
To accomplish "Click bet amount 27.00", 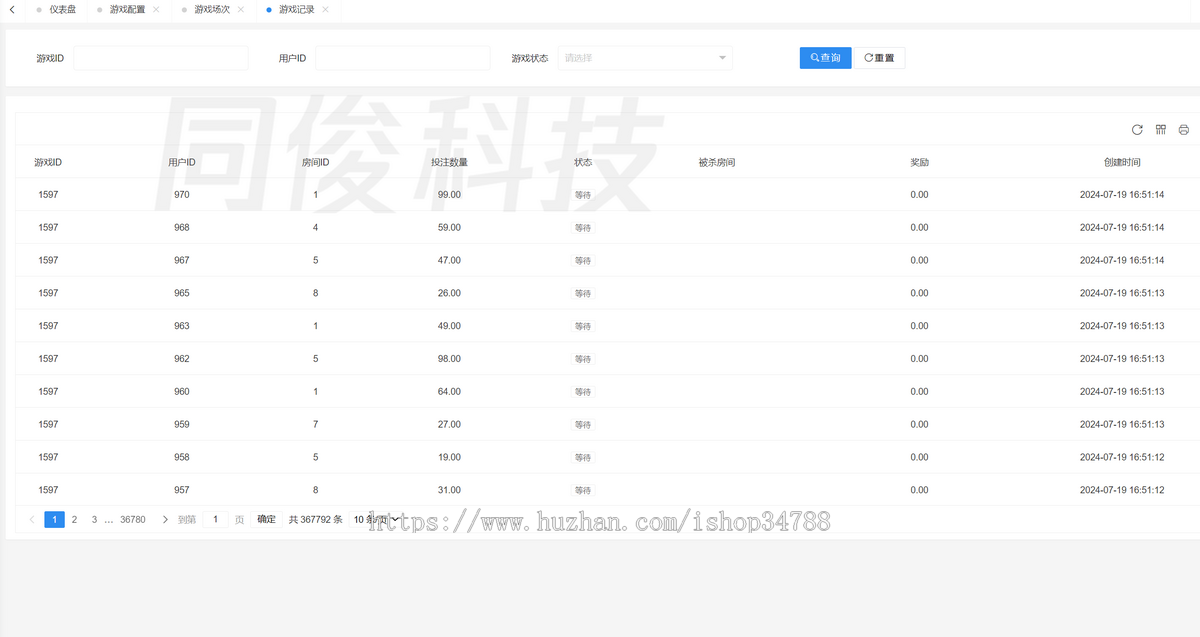I will click(x=449, y=425).
